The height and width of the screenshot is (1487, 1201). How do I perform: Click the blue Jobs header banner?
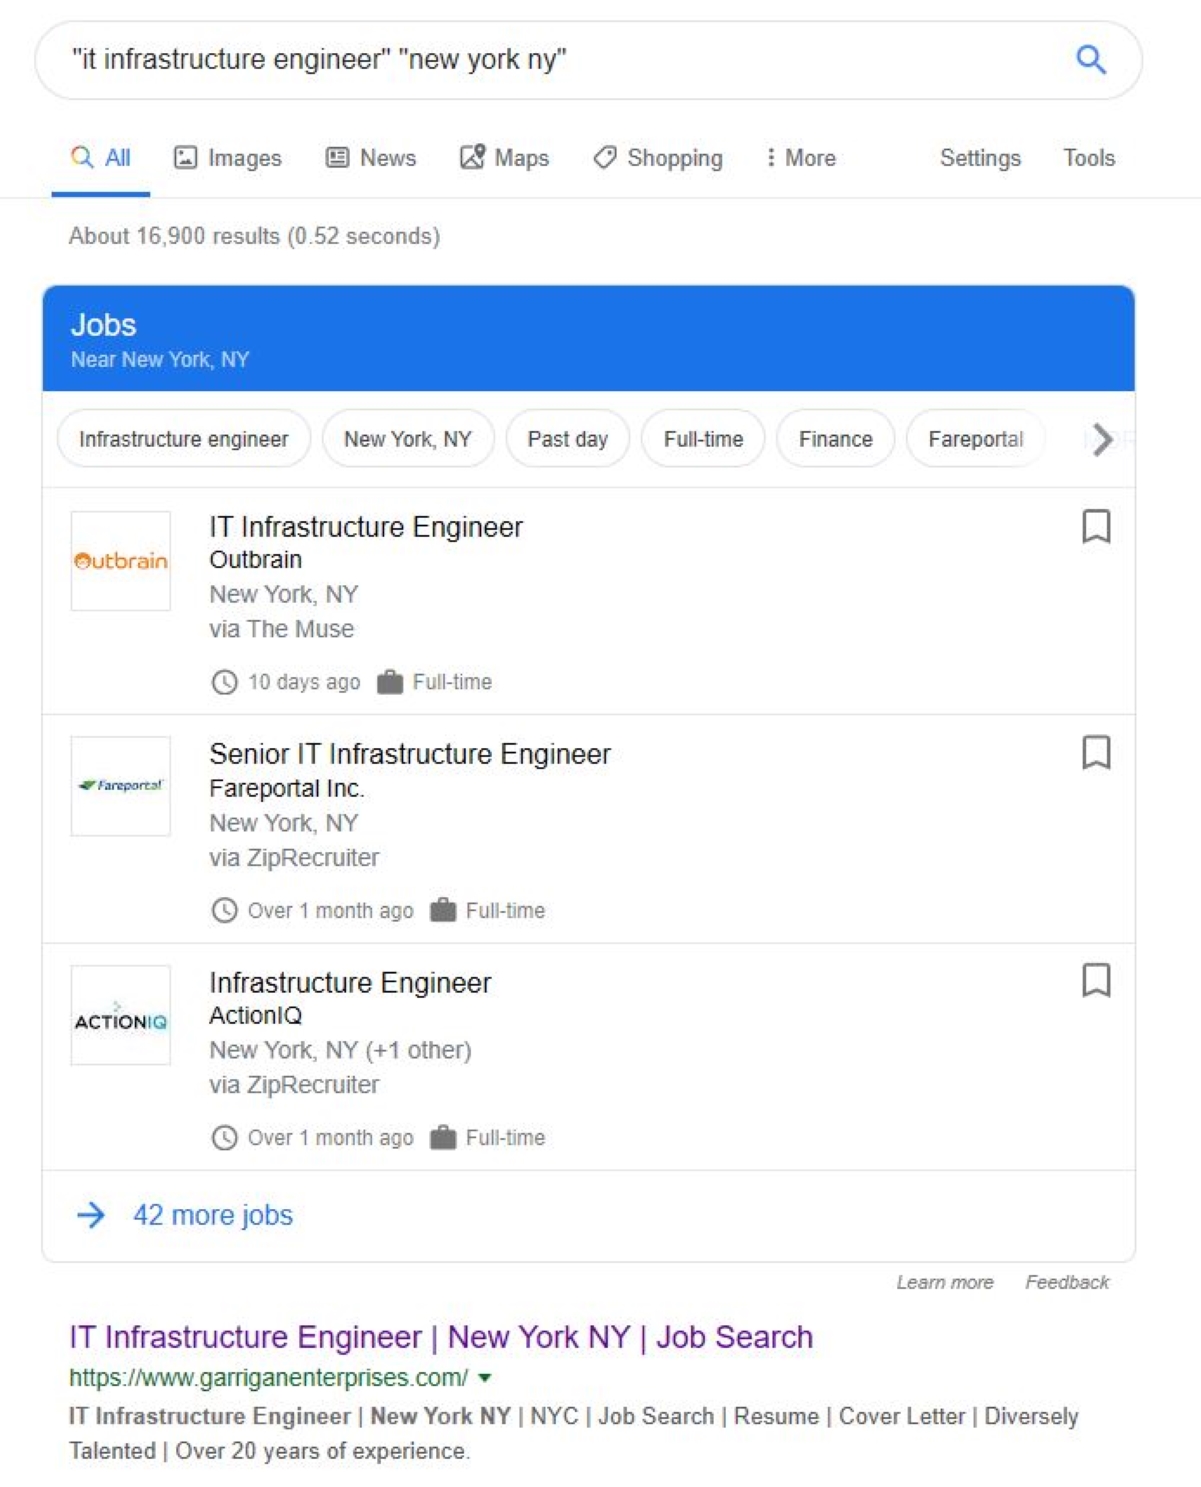tap(588, 338)
